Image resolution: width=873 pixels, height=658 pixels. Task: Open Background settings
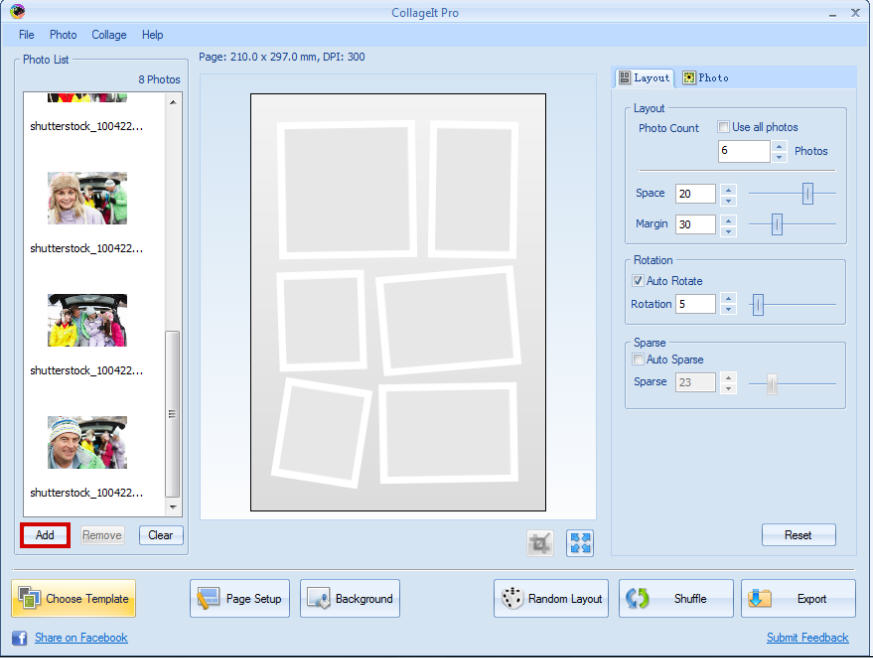(350, 599)
